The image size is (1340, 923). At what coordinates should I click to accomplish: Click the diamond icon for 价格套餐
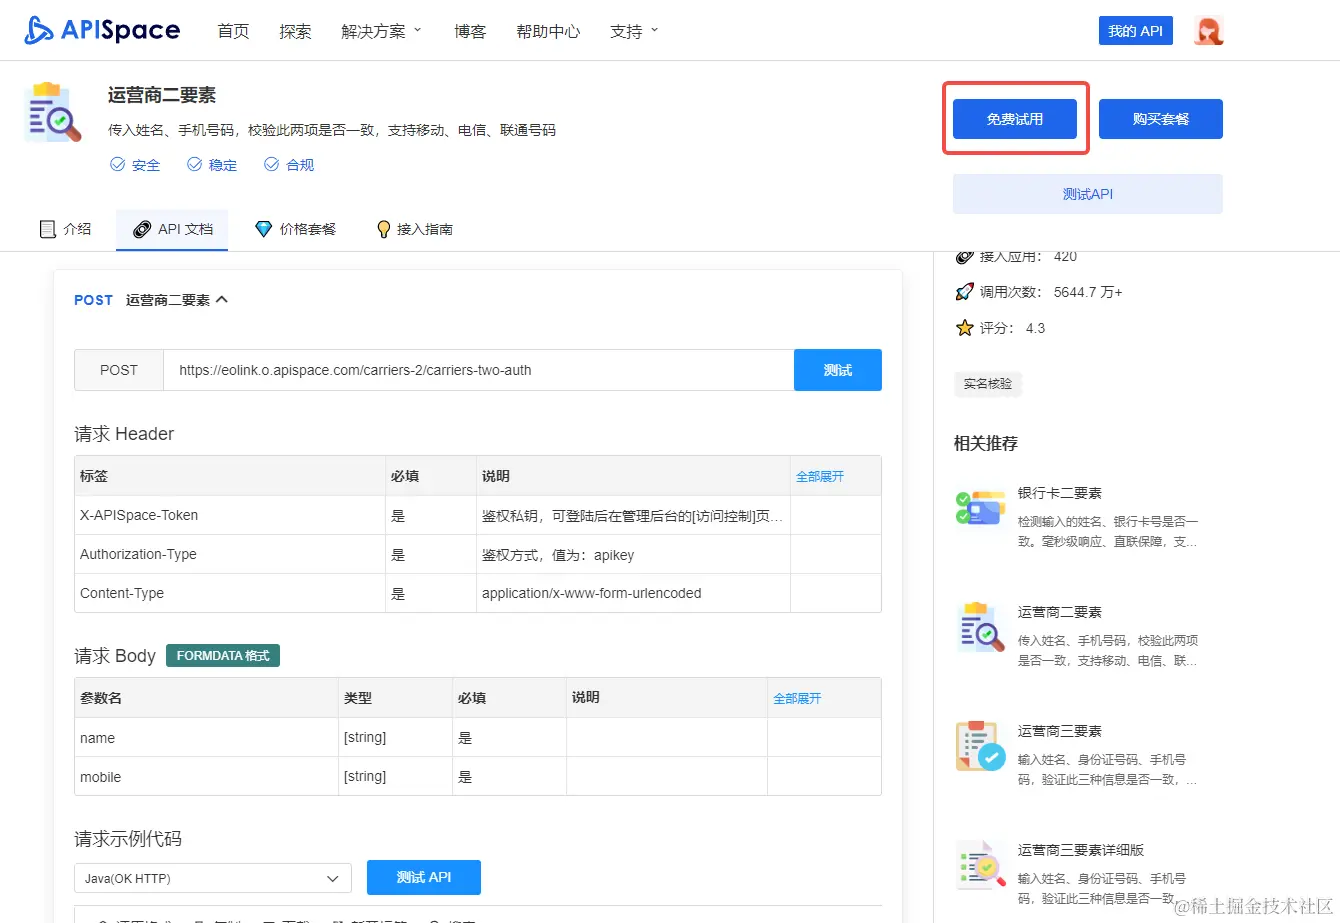coord(264,229)
